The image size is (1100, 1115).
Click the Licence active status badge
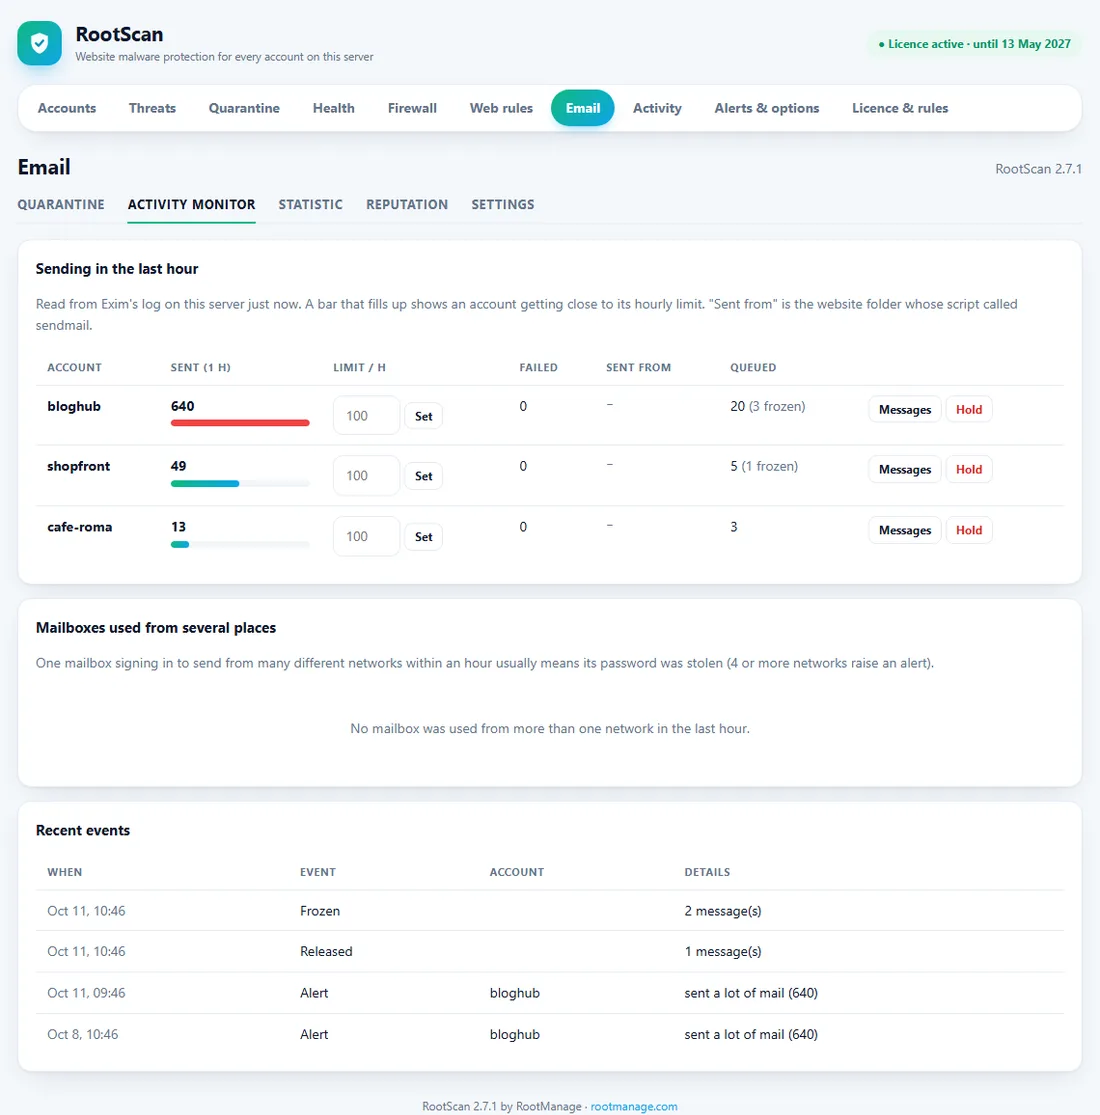[974, 44]
